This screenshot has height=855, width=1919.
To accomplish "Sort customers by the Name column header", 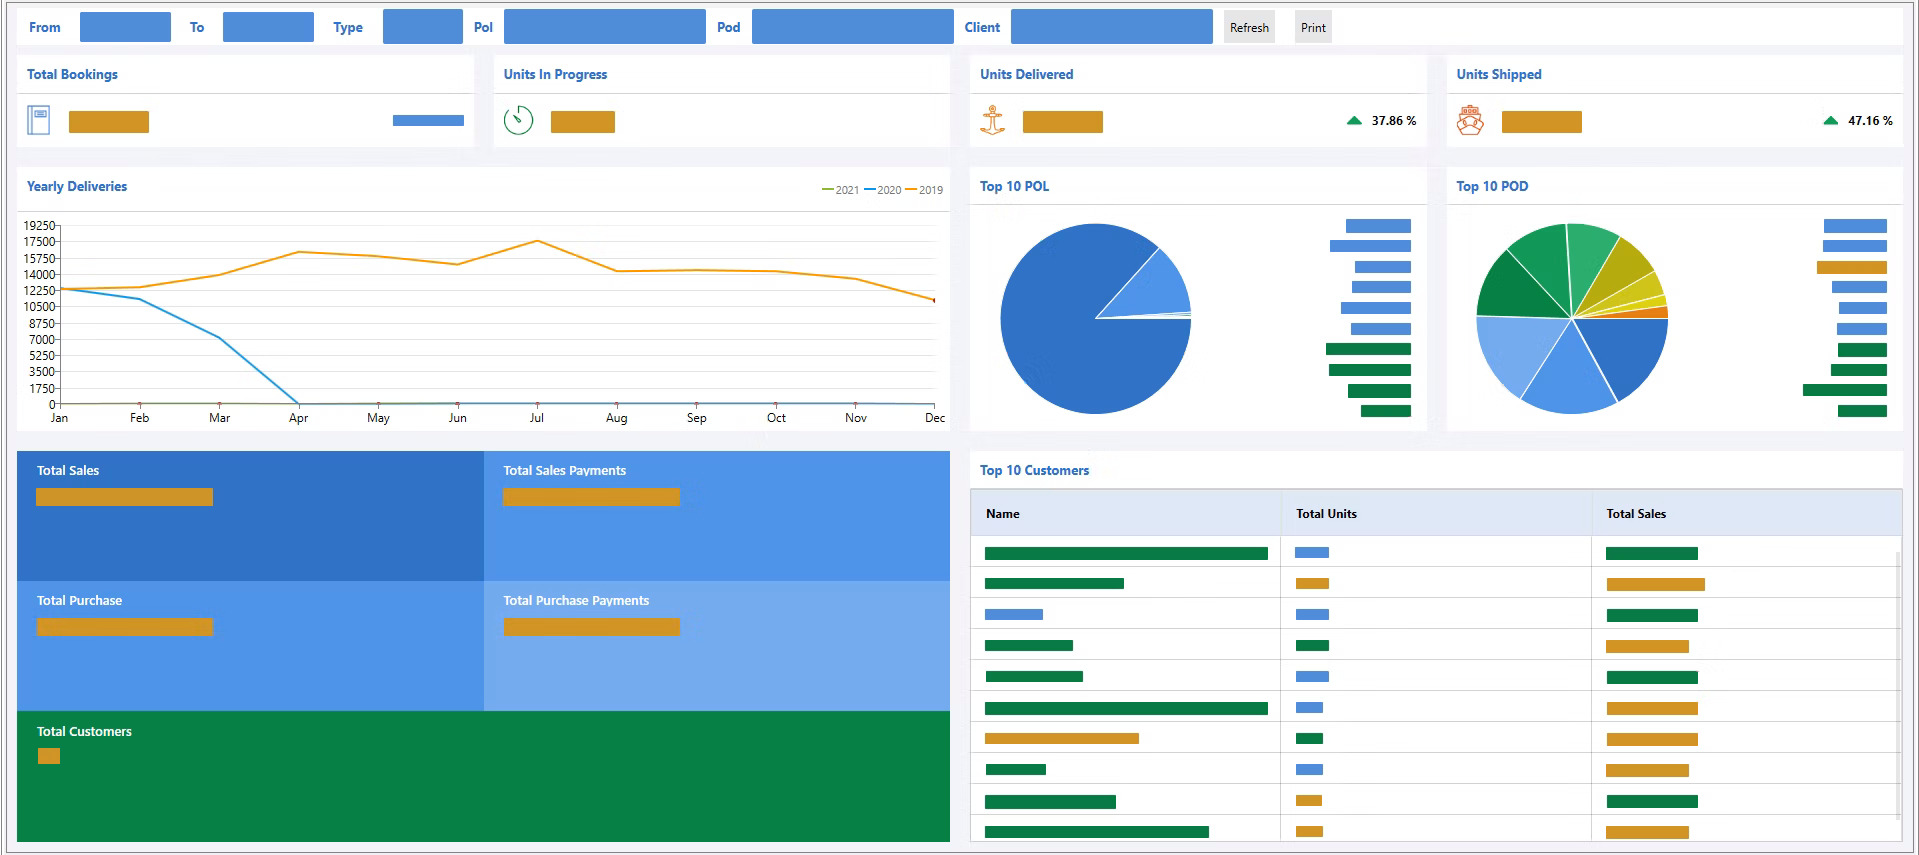I will point(1003,514).
